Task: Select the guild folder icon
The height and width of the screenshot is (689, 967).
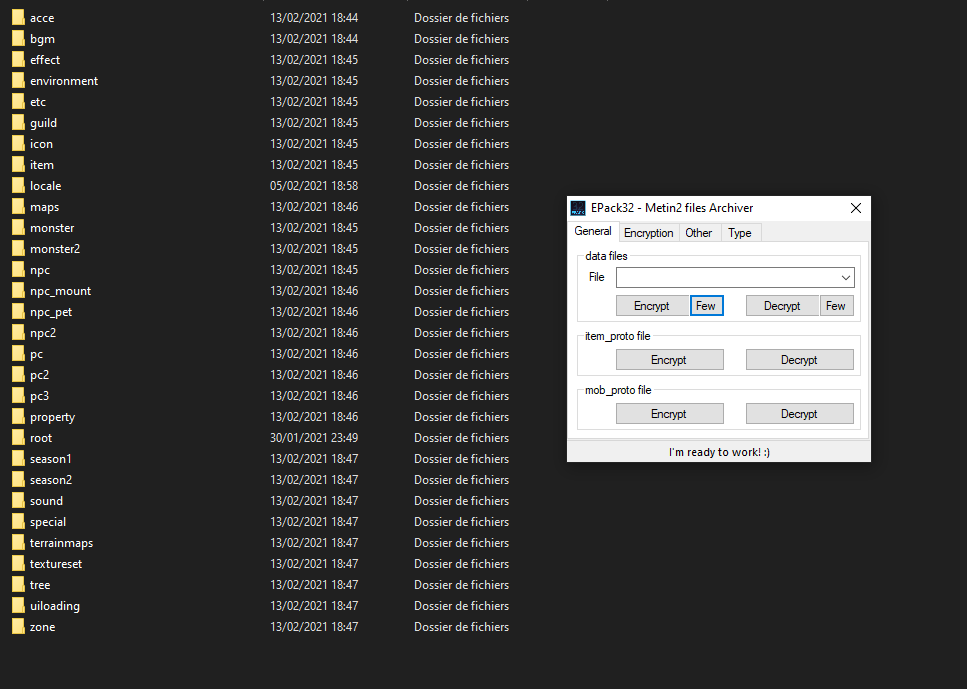Action: (x=19, y=123)
